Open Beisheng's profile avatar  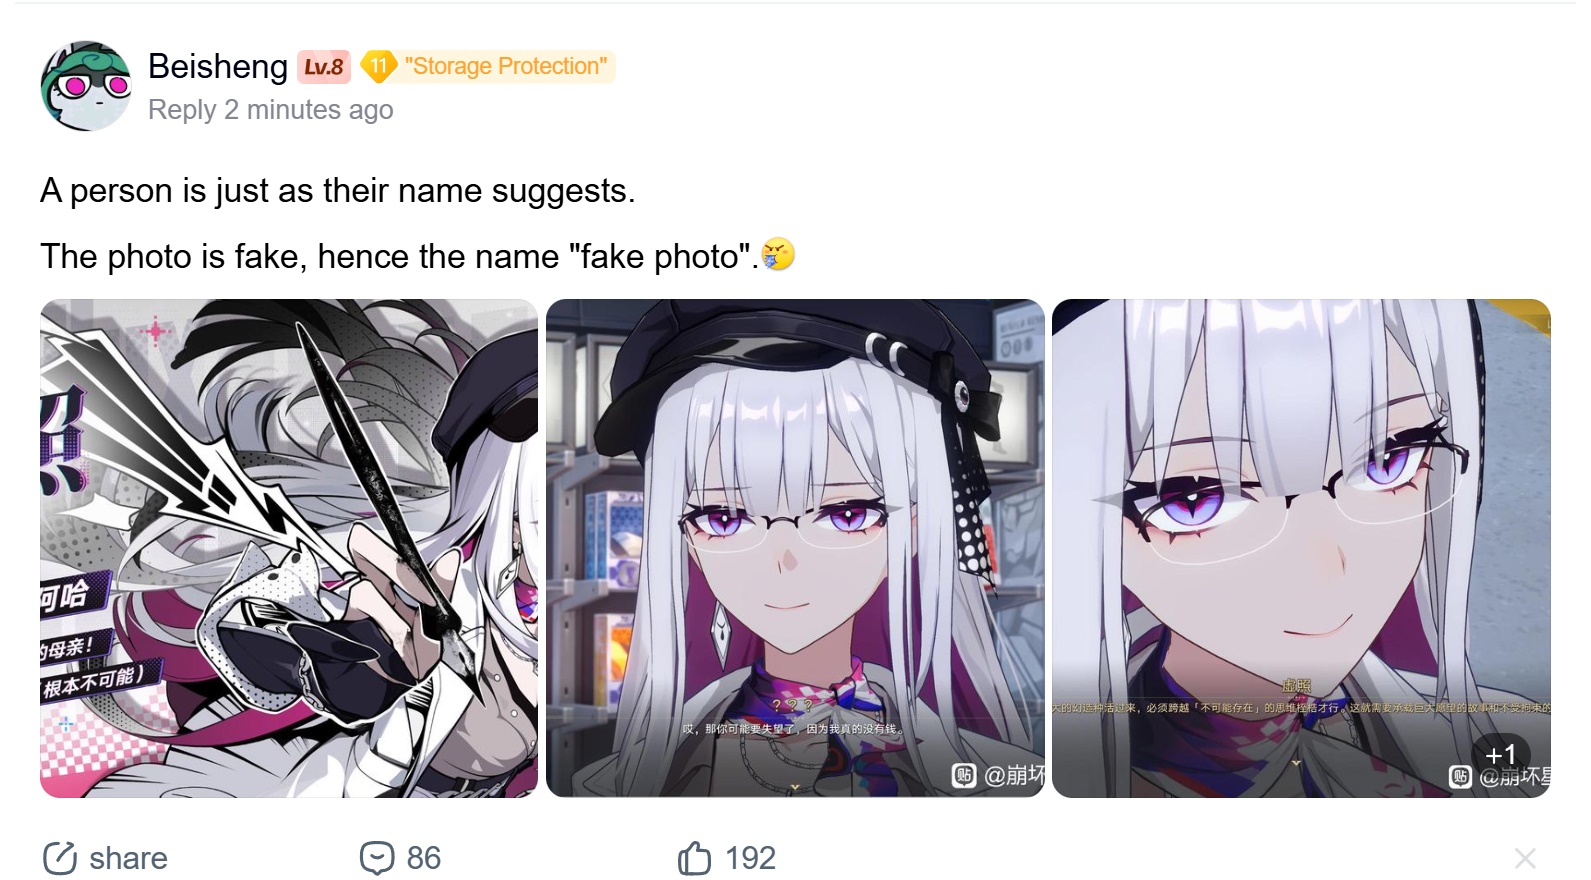86,86
